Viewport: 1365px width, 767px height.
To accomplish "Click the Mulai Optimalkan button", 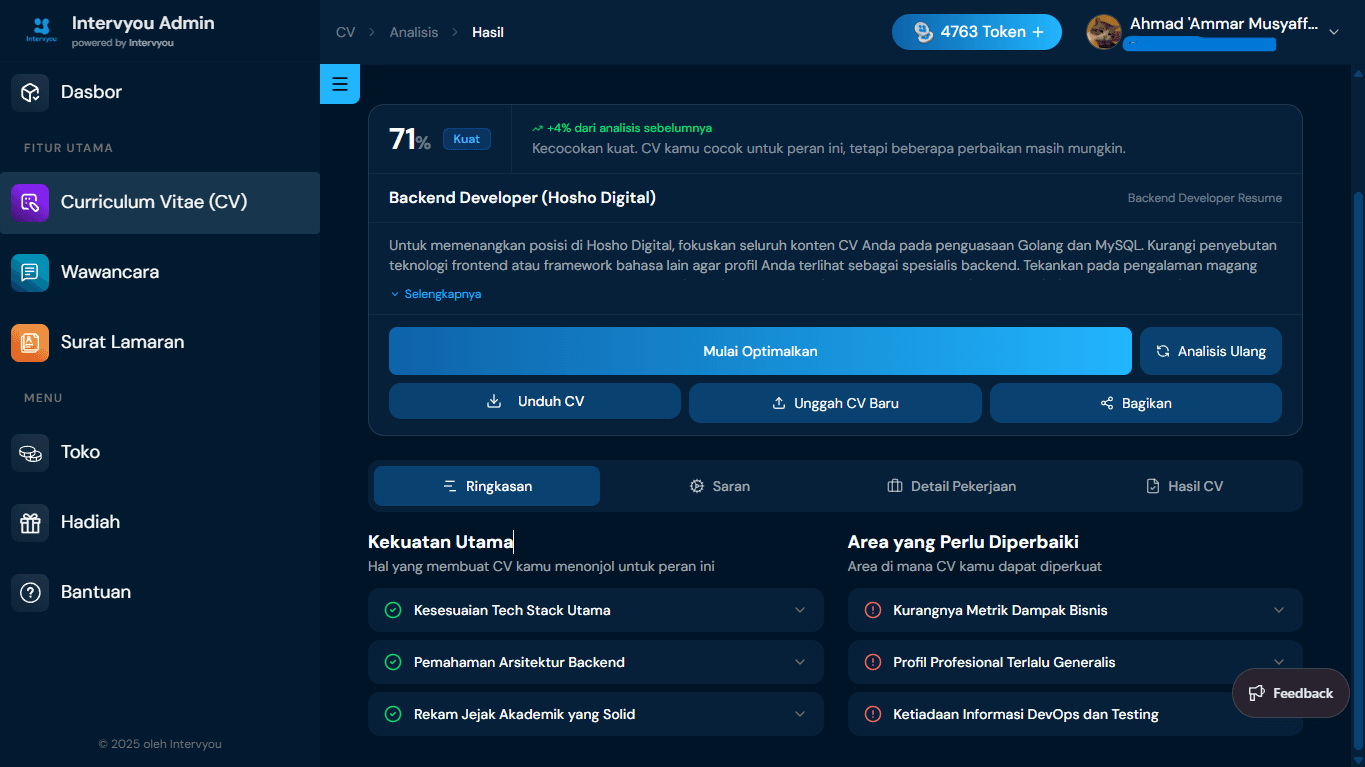I will point(760,351).
